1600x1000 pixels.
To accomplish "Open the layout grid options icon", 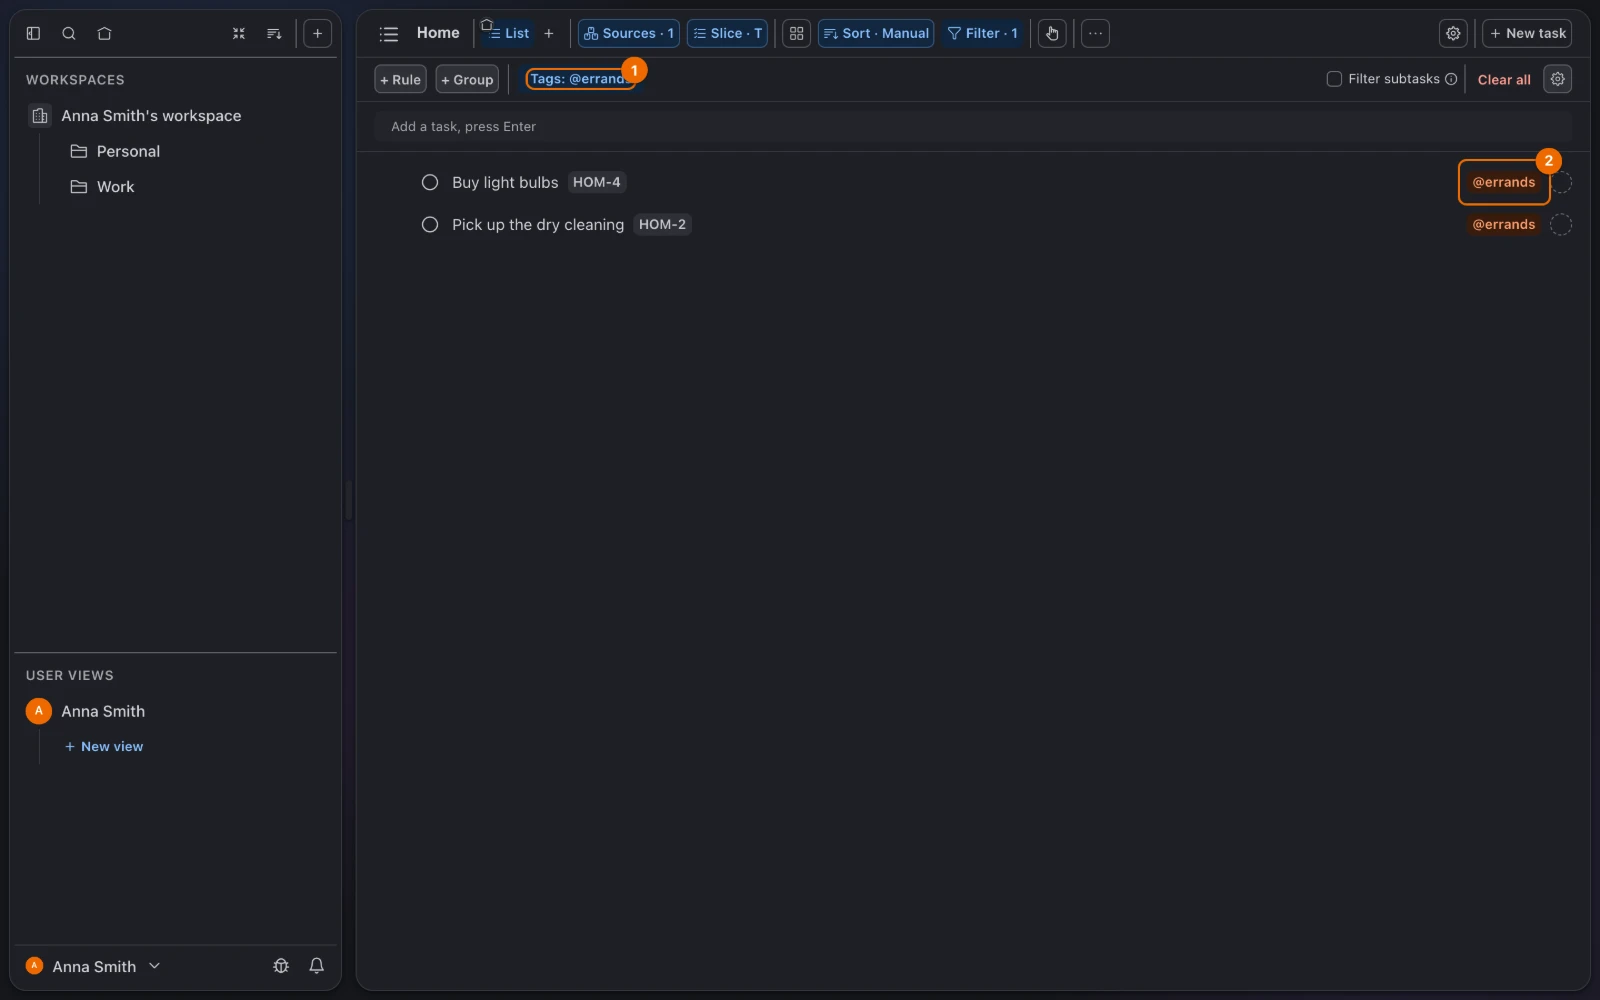I will click(x=797, y=33).
